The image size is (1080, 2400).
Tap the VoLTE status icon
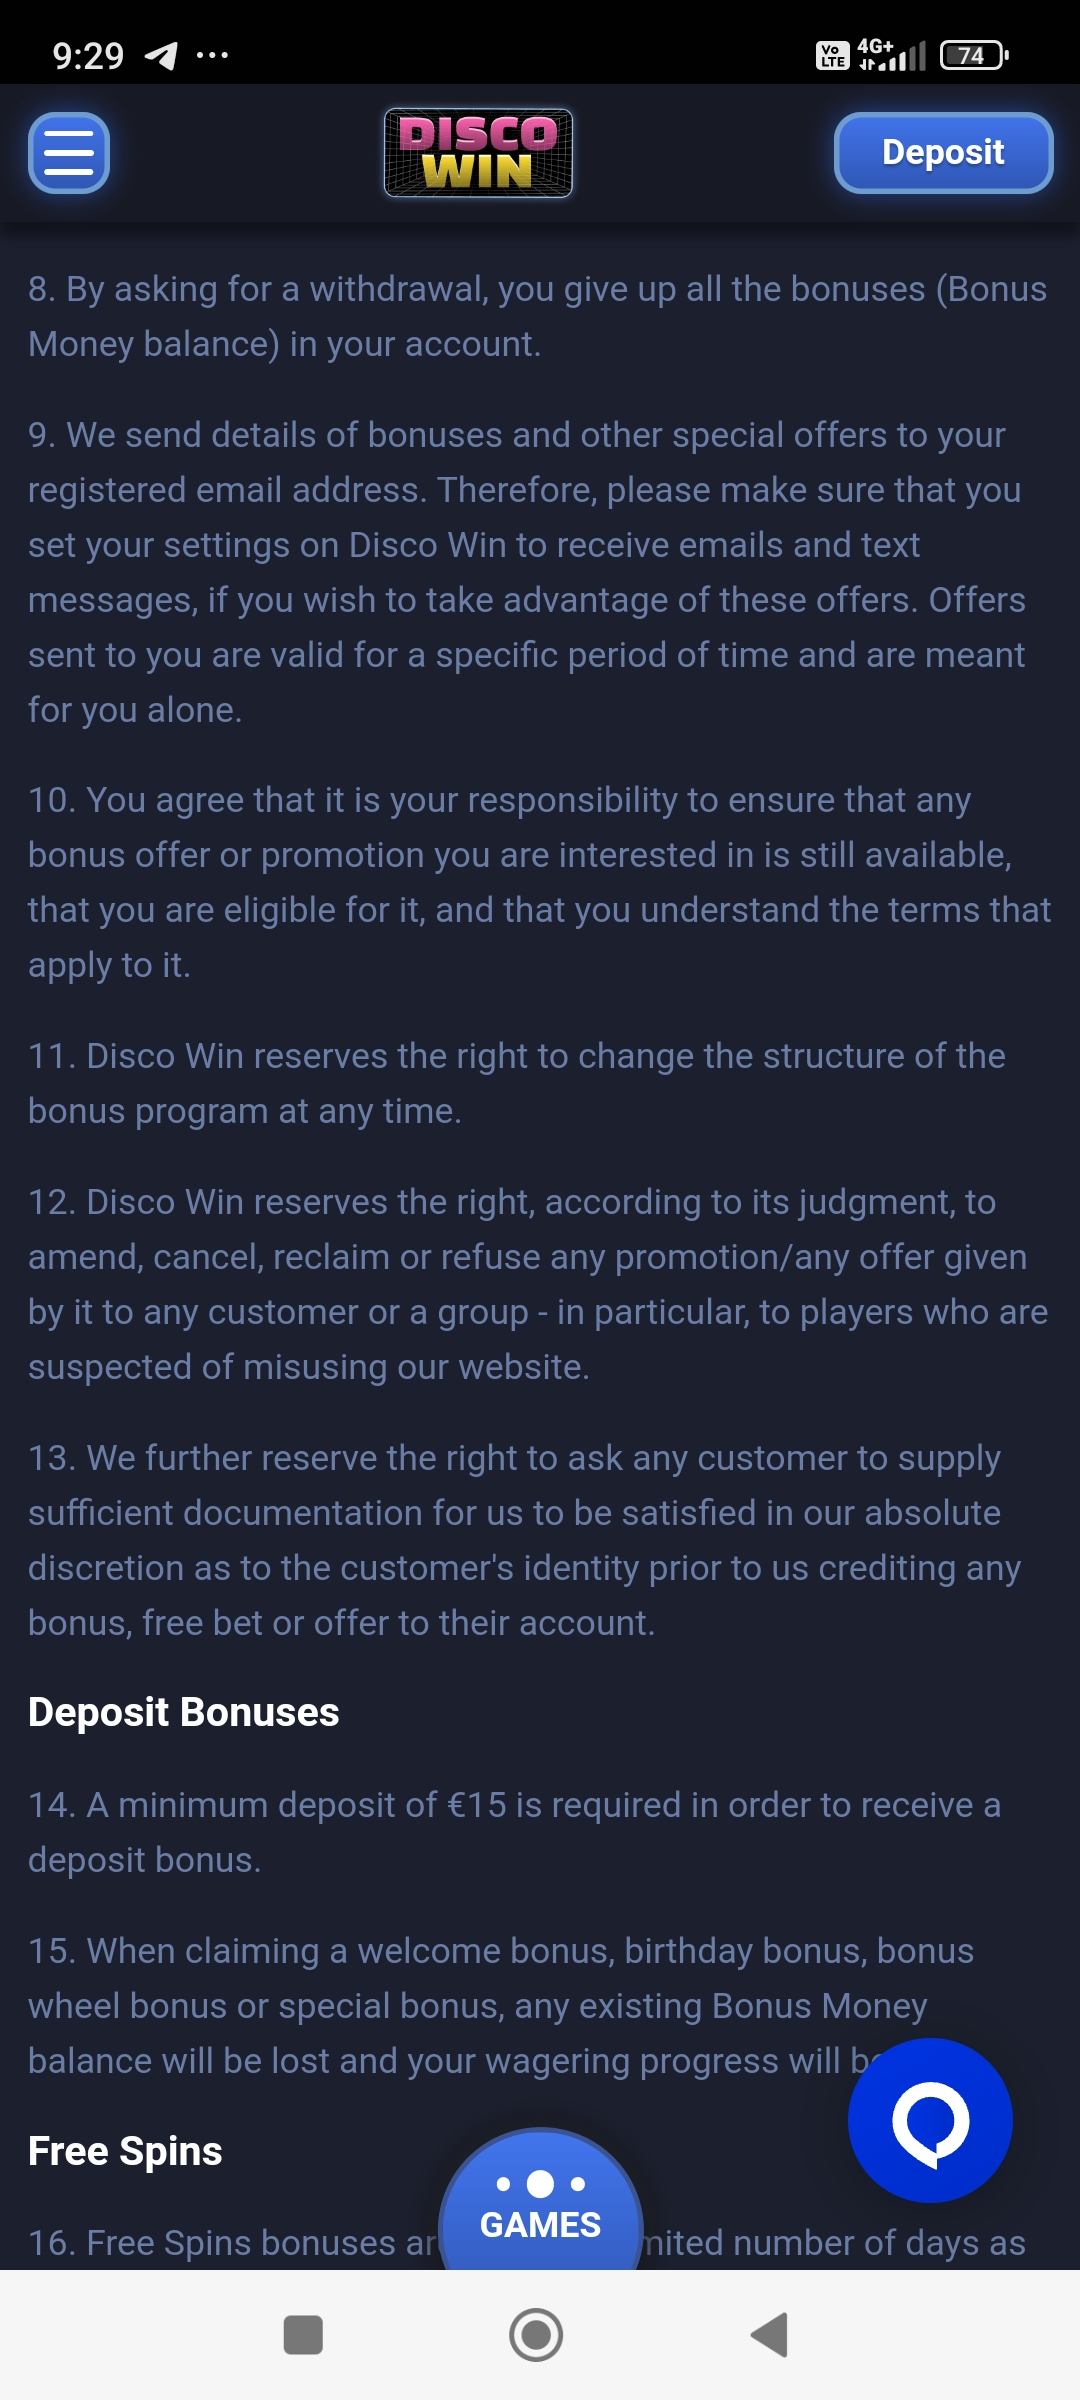832,55
